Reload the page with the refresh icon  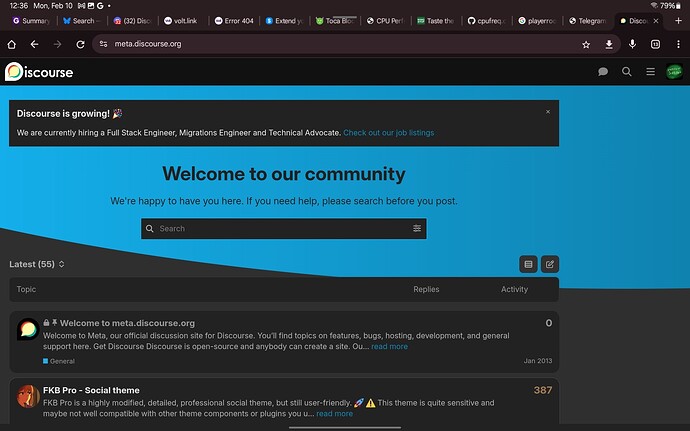(x=80, y=44)
